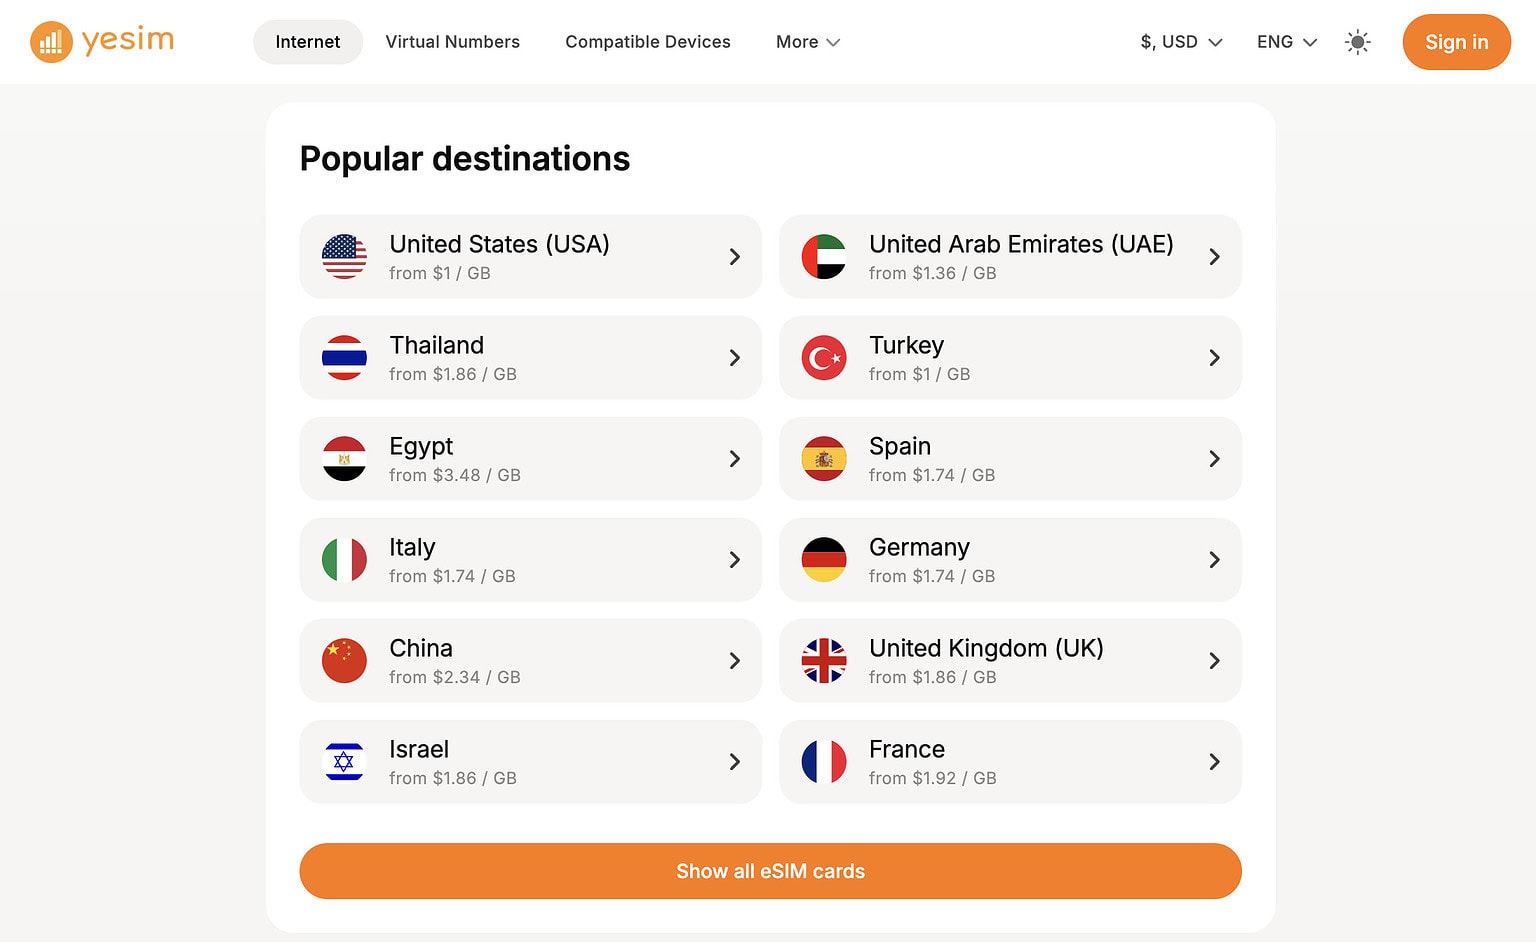Open the USD currency selector
Viewport: 1536px width, 942px height.
click(x=1180, y=42)
